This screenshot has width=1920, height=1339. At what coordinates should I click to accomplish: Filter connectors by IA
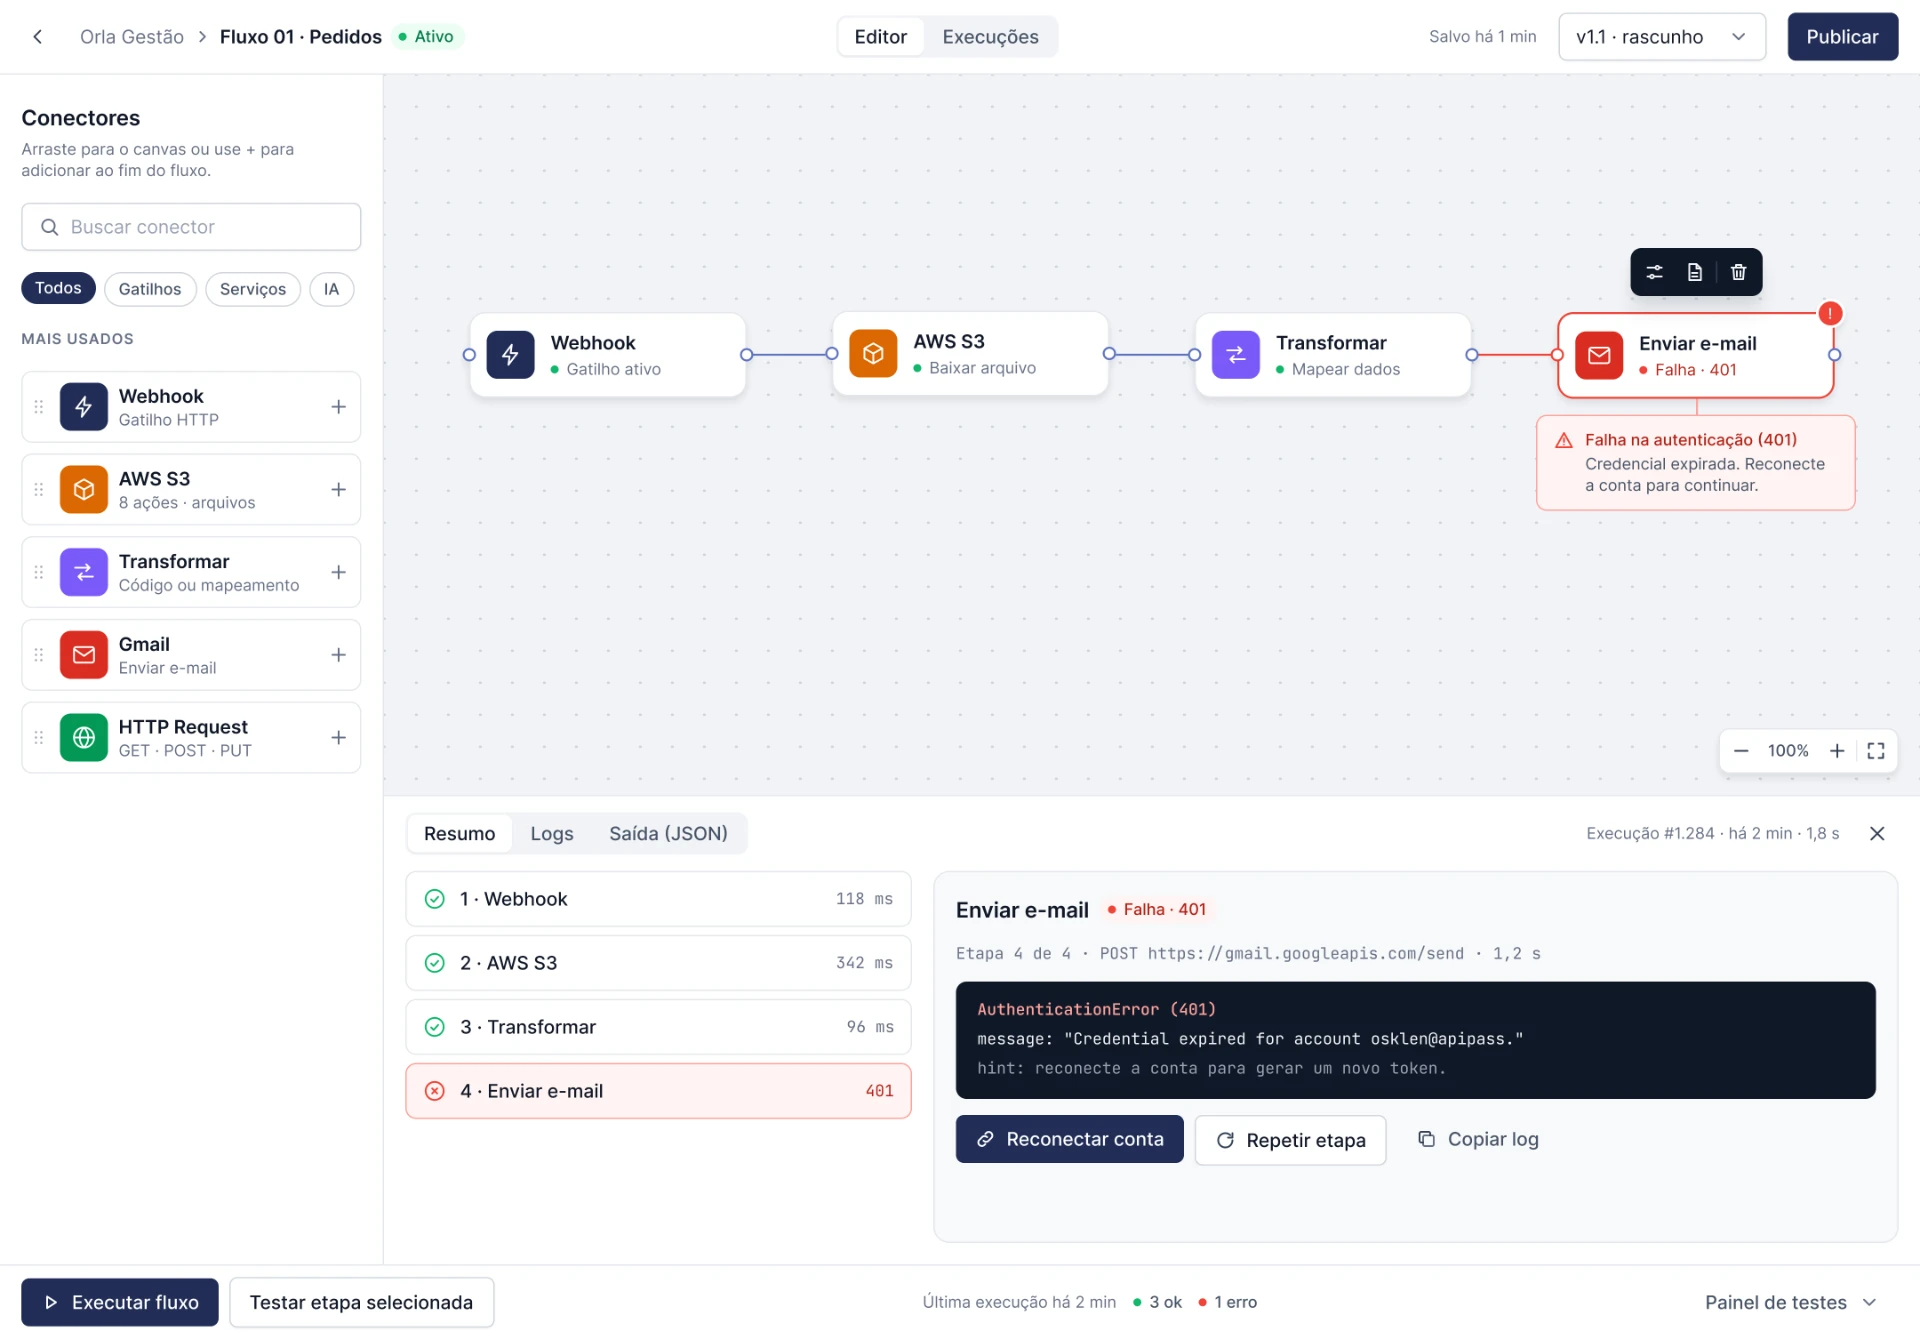331,289
